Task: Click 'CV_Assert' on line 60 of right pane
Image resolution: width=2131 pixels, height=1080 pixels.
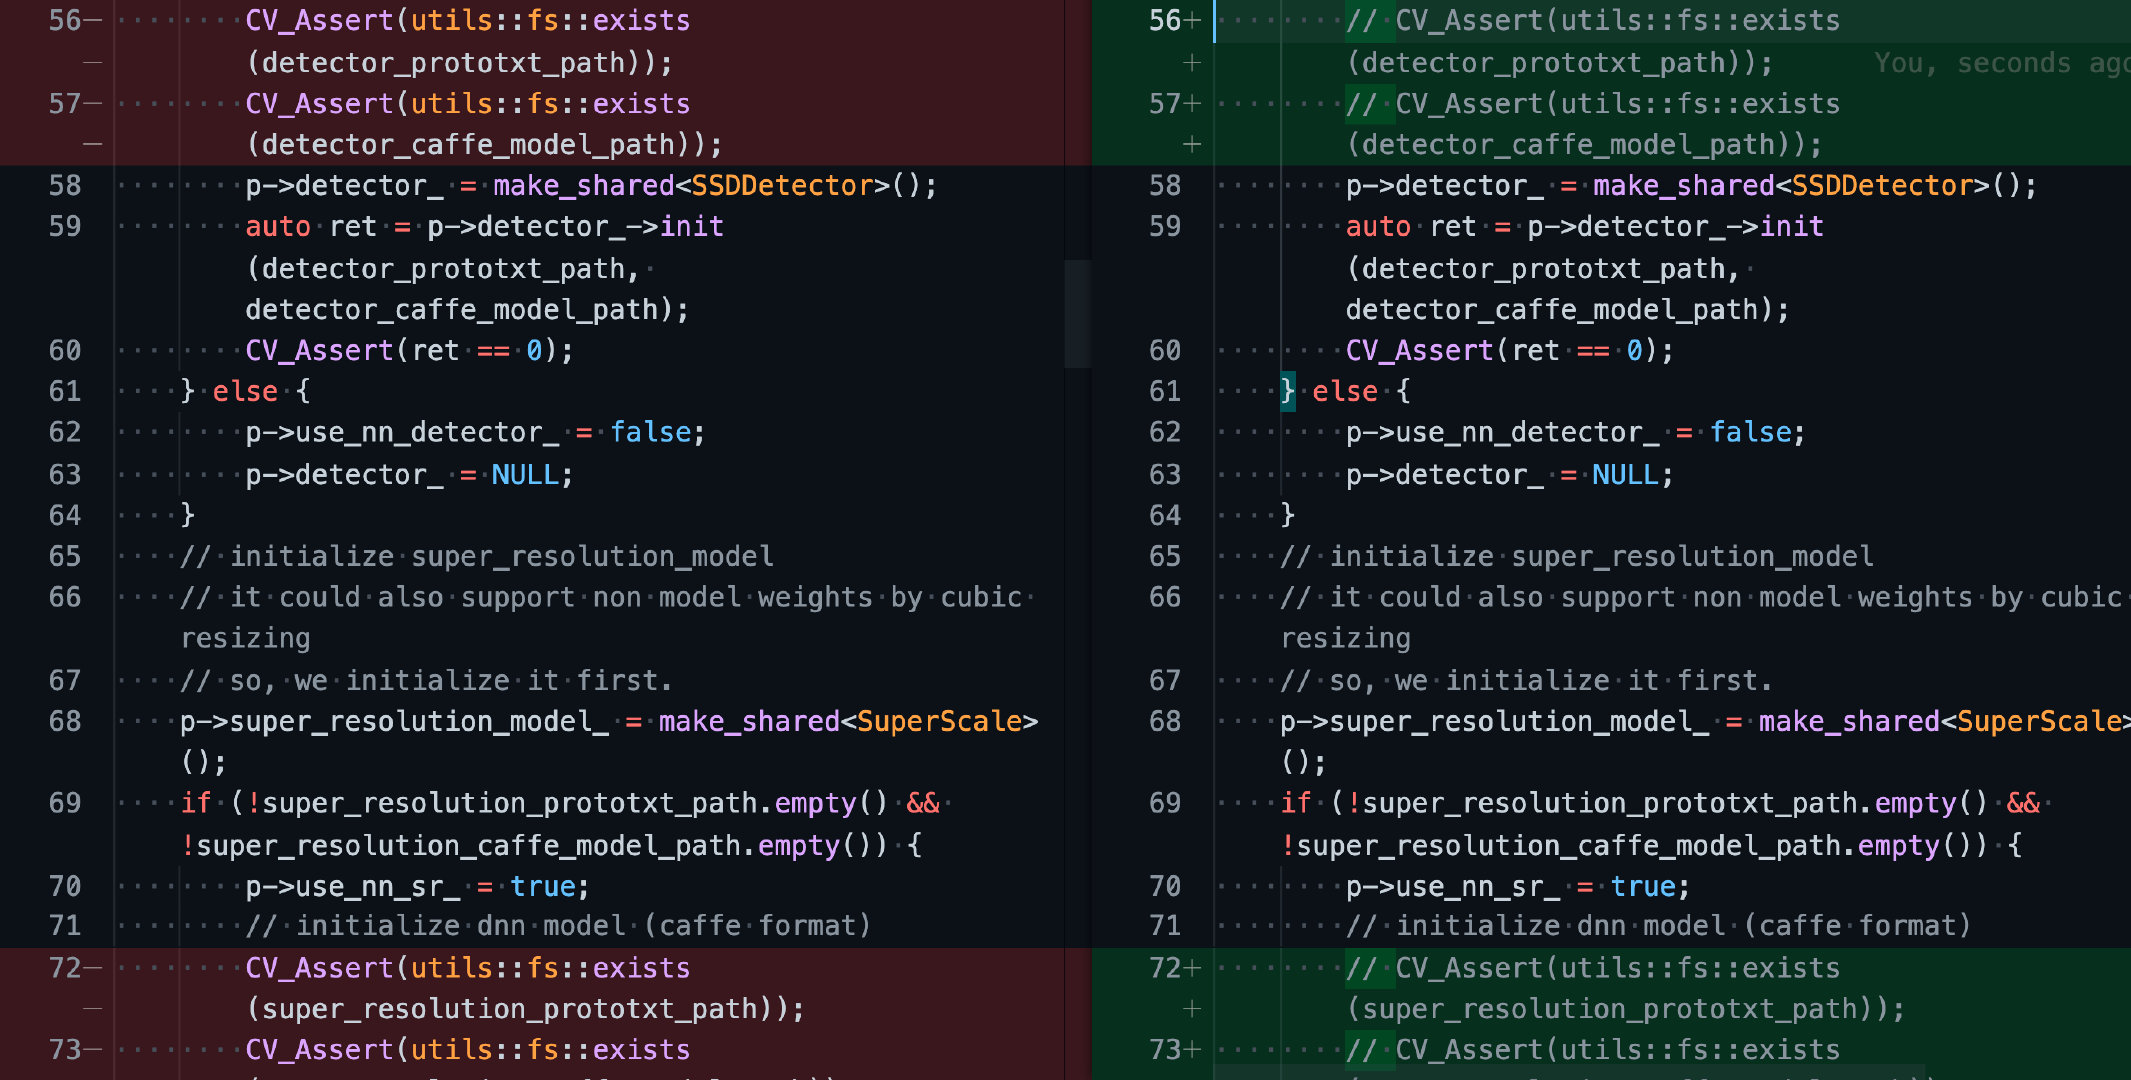Action: tap(1419, 351)
